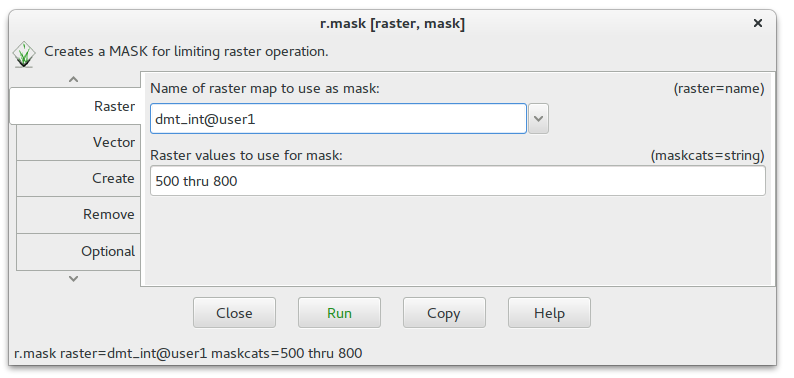
Task: Switch to the Raster tab
Action: click(x=75, y=106)
